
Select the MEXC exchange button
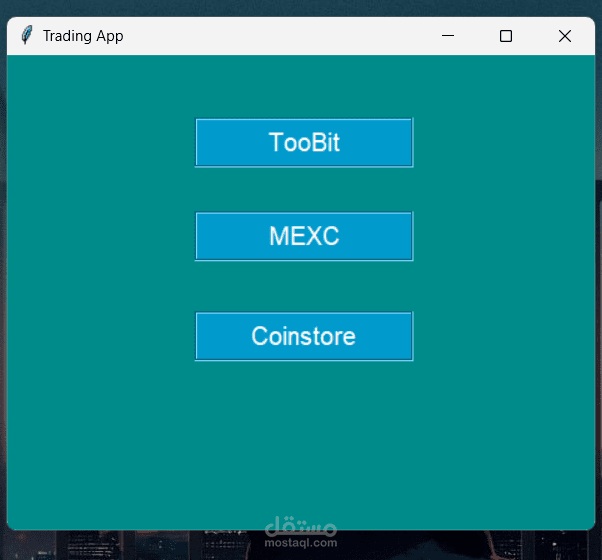tap(304, 236)
